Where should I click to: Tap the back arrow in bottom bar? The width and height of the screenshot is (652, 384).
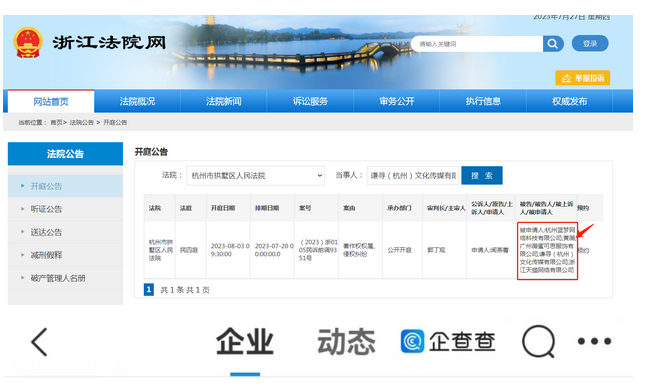coord(39,342)
